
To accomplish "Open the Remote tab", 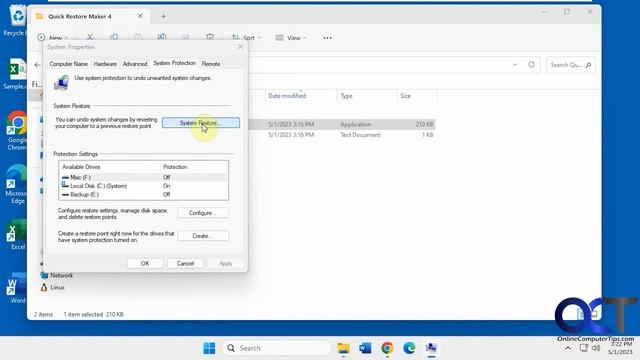I will coord(211,64).
